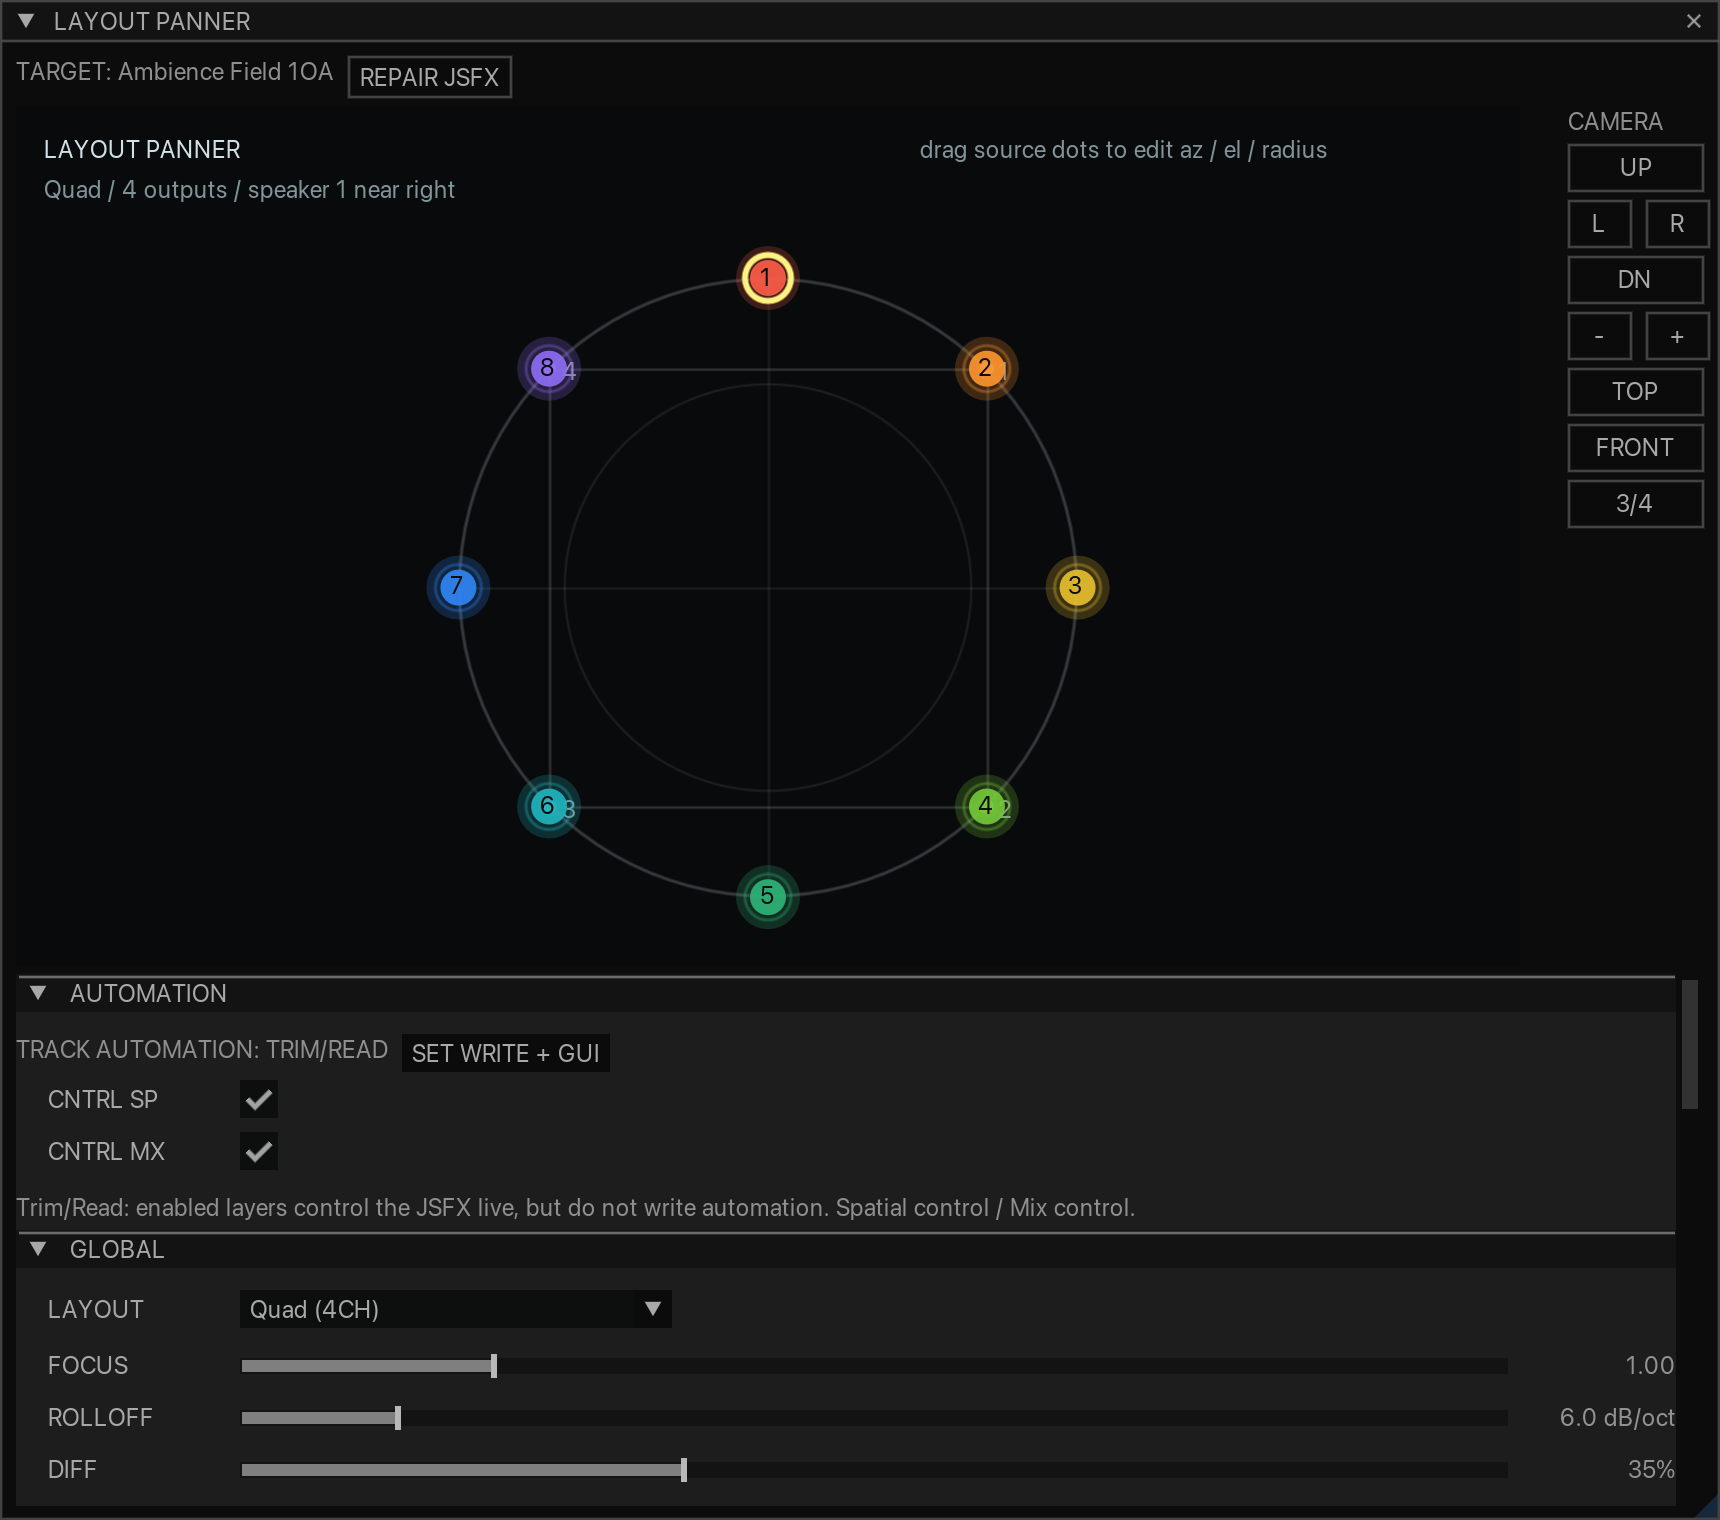Zoom camera out with minus button
Image resolution: width=1720 pixels, height=1520 pixels.
point(1599,335)
